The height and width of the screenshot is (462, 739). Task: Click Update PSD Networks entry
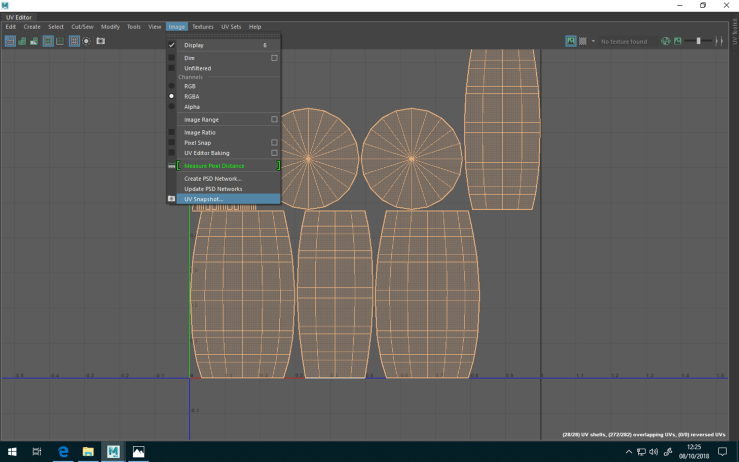coord(213,188)
